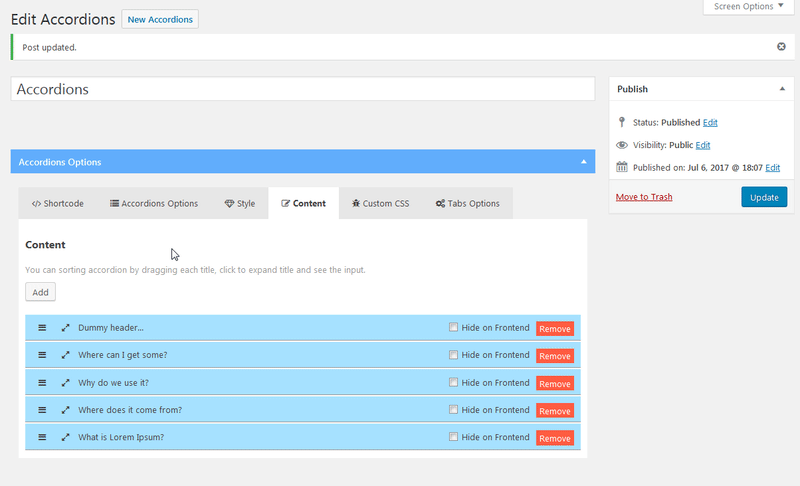Open the Screen Options dropdown
The width and height of the screenshot is (800, 486).
coord(749,7)
